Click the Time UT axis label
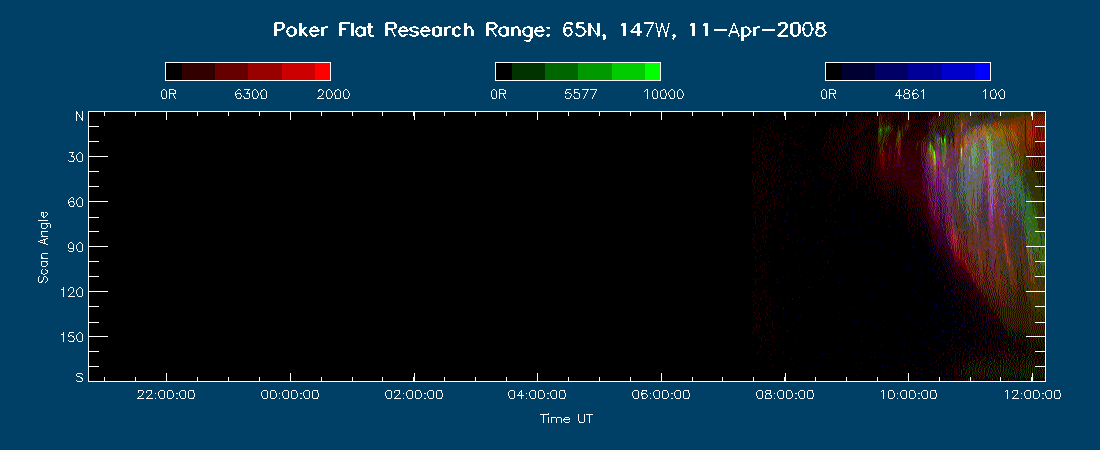 (x=566, y=419)
